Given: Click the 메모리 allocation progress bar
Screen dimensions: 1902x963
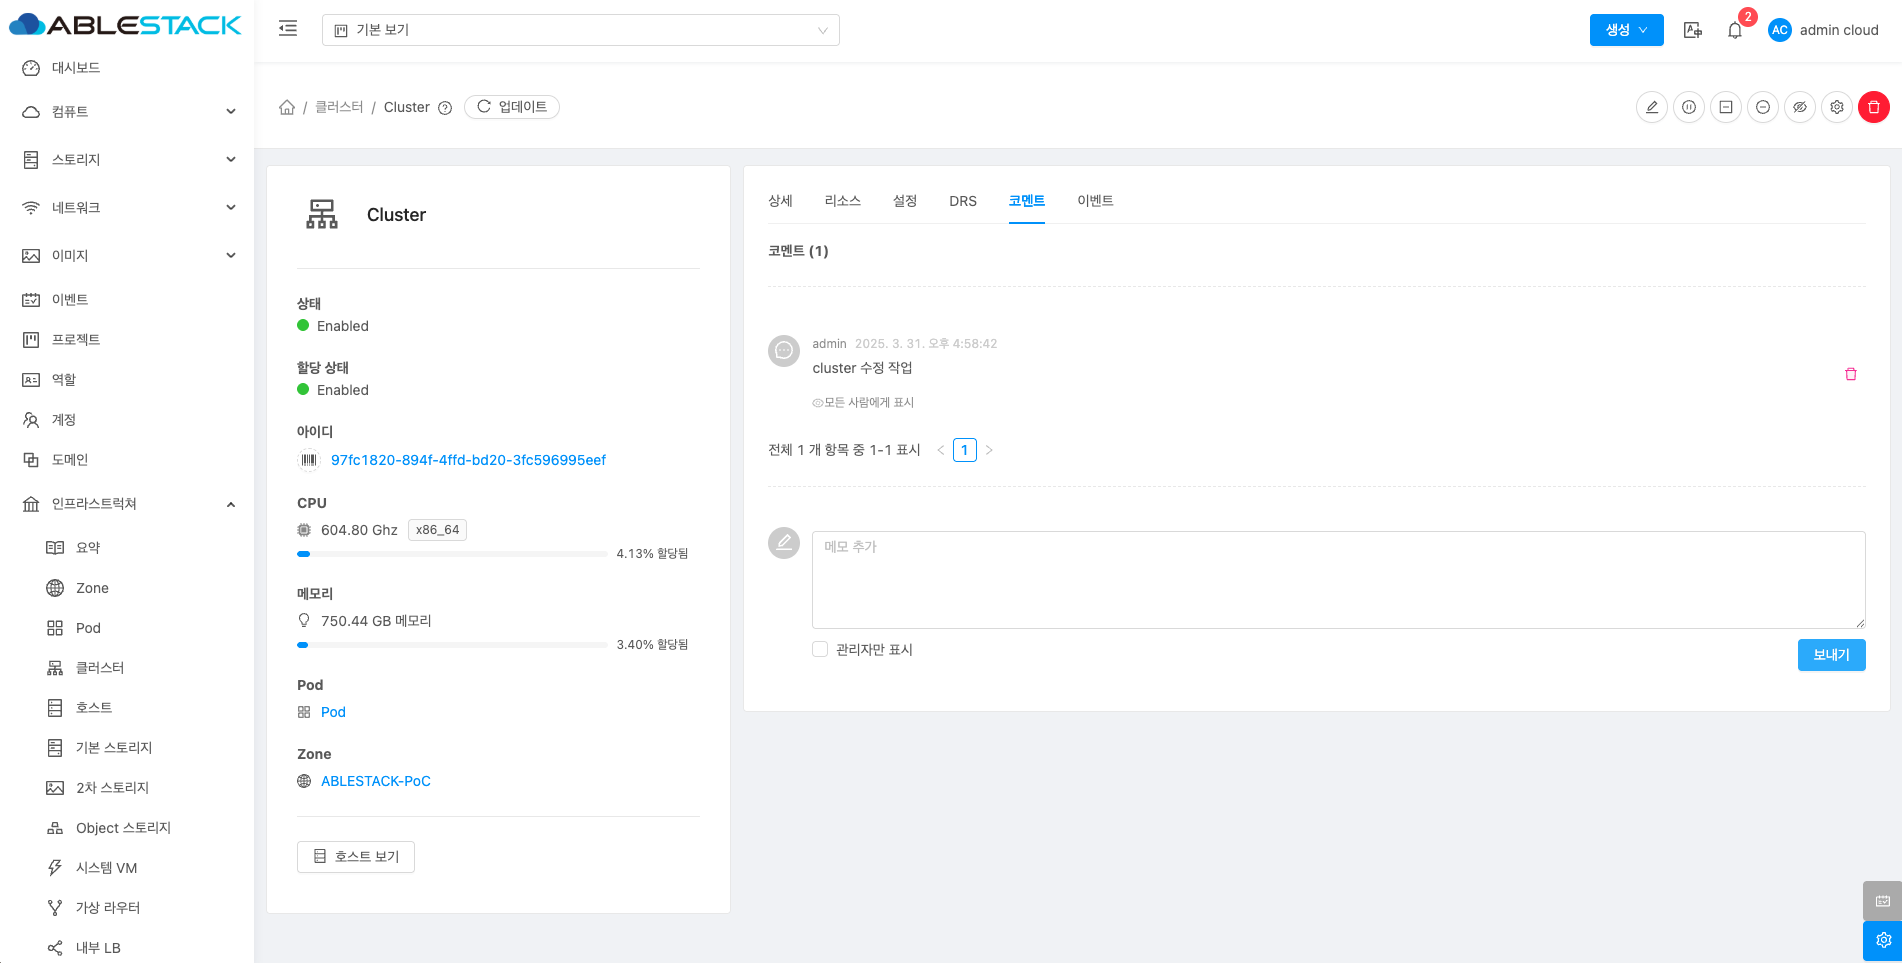Looking at the screenshot, I should pyautogui.click(x=453, y=645).
